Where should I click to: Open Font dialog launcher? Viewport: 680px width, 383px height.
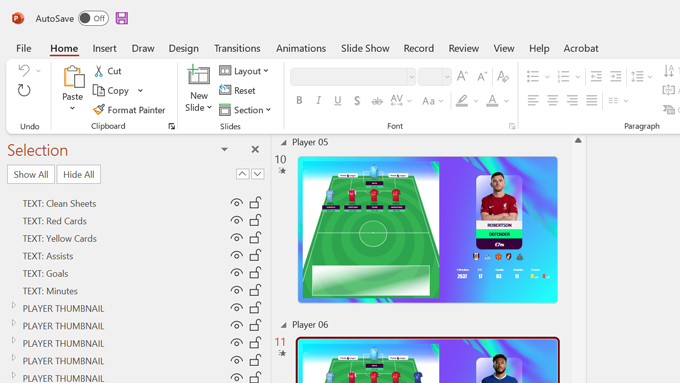click(x=512, y=126)
